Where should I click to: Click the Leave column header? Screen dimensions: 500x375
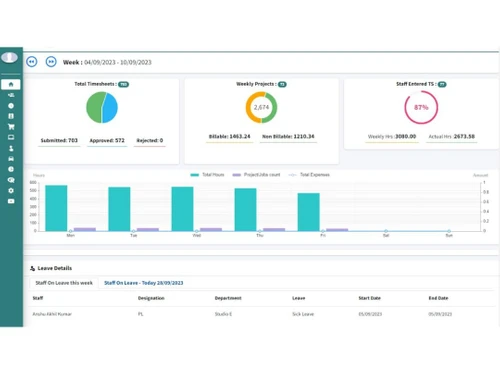[x=298, y=298]
